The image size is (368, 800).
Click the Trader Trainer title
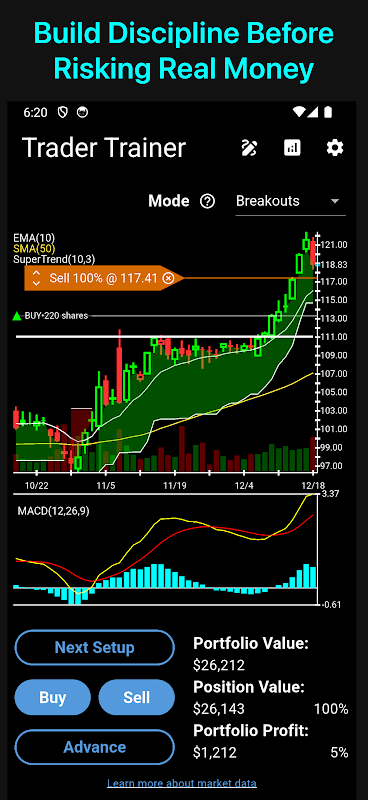[104, 148]
